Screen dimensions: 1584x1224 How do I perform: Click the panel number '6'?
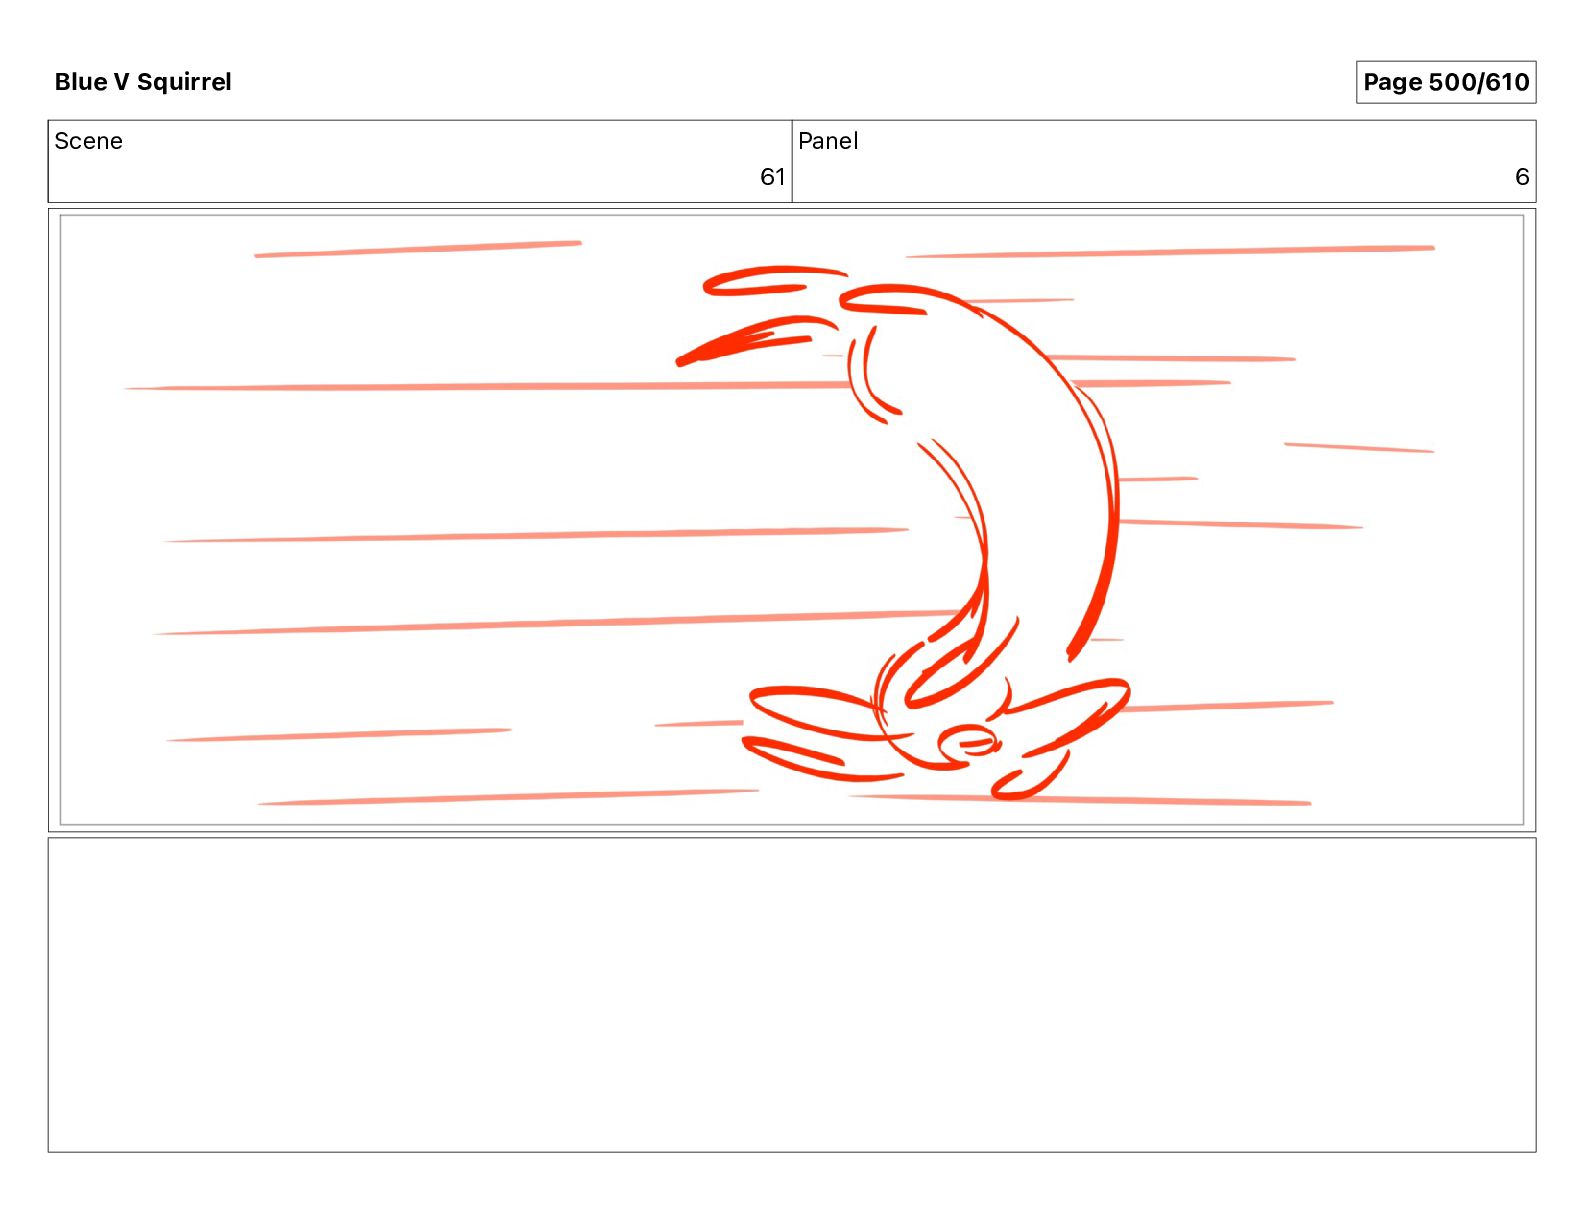tap(1522, 177)
